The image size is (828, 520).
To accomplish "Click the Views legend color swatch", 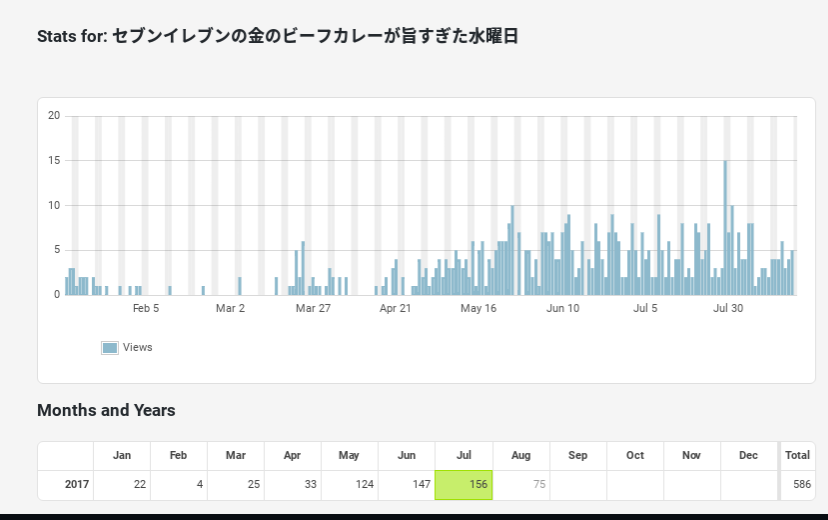I will tap(110, 347).
